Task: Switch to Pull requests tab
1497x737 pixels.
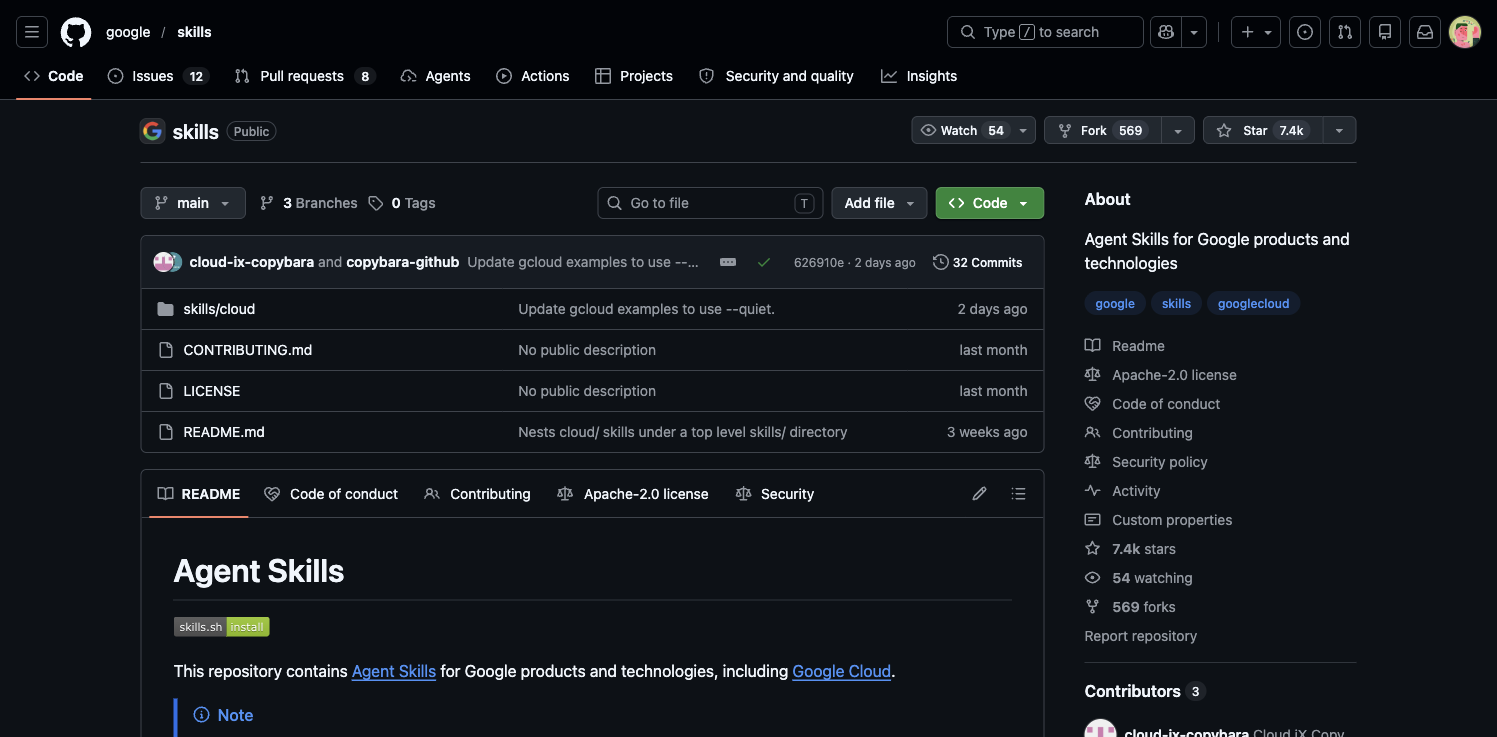Action: click(304, 76)
